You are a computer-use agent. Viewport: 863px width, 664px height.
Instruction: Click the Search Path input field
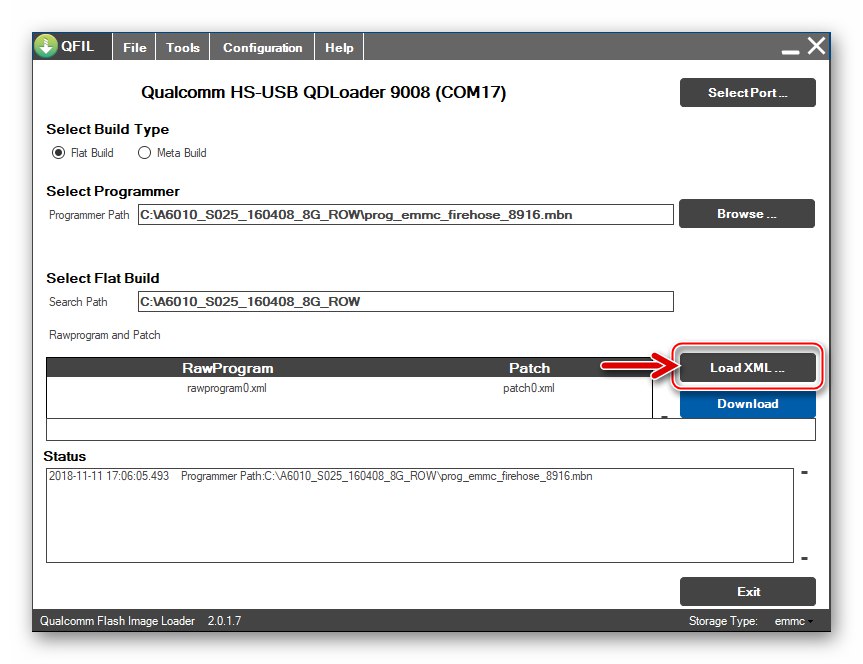[406, 302]
